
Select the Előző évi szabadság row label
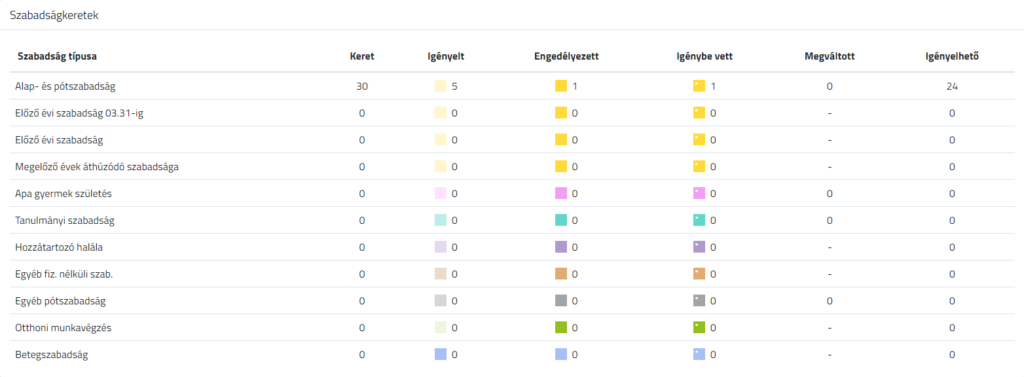(59, 140)
